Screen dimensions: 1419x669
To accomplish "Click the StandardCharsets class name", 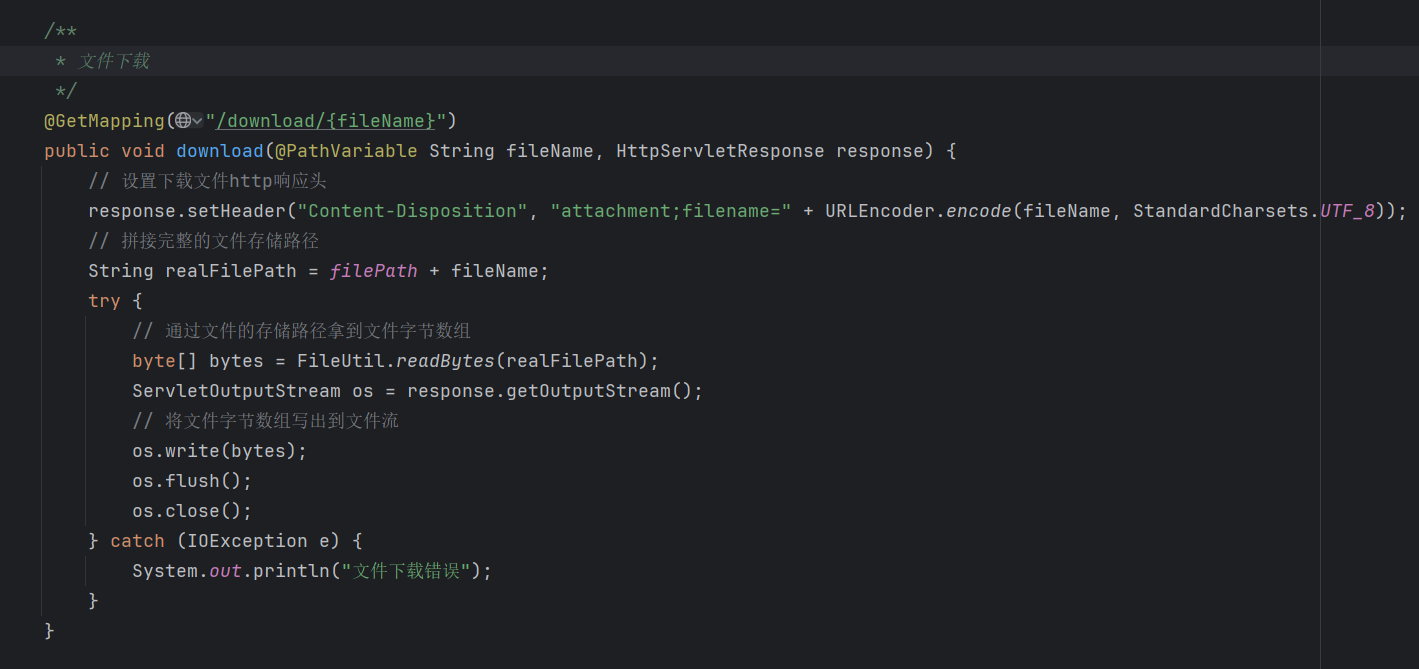I will (x=1221, y=211).
